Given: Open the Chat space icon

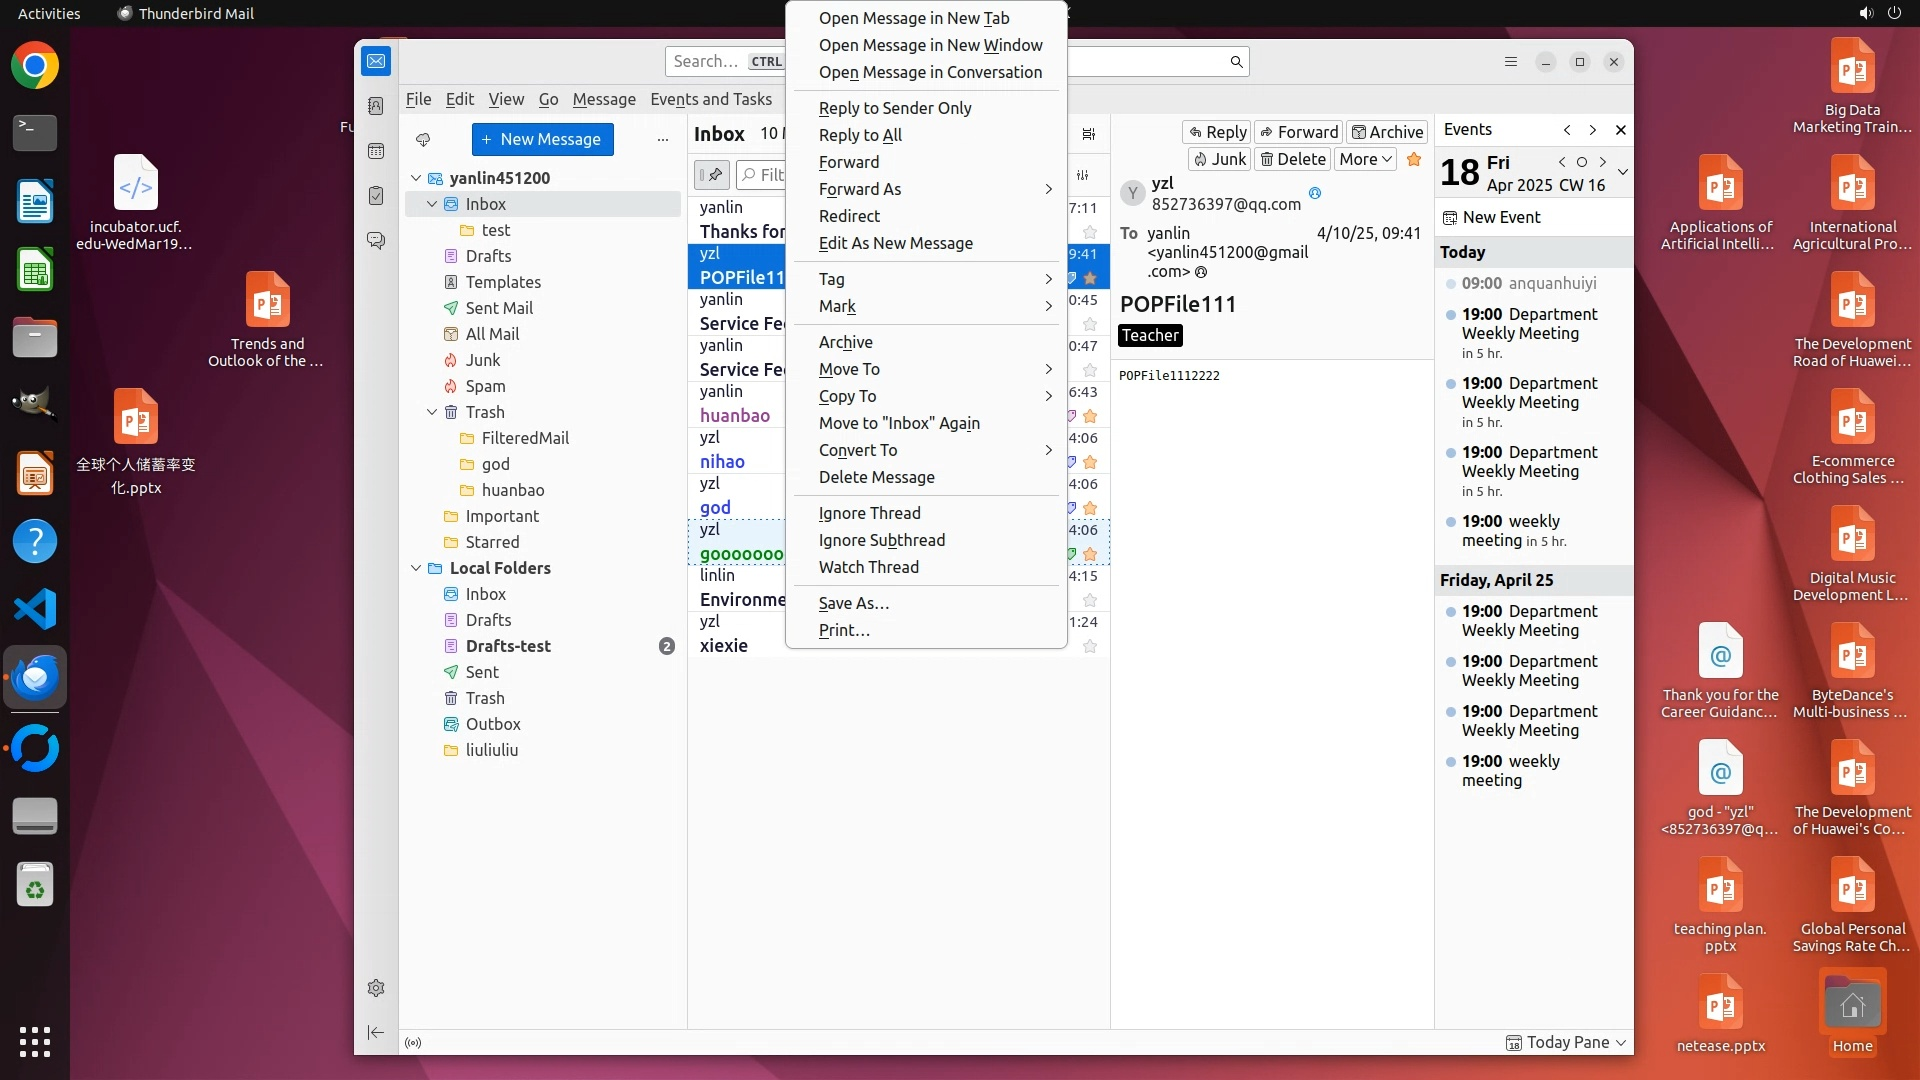Looking at the screenshot, I should pyautogui.click(x=376, y=241).
